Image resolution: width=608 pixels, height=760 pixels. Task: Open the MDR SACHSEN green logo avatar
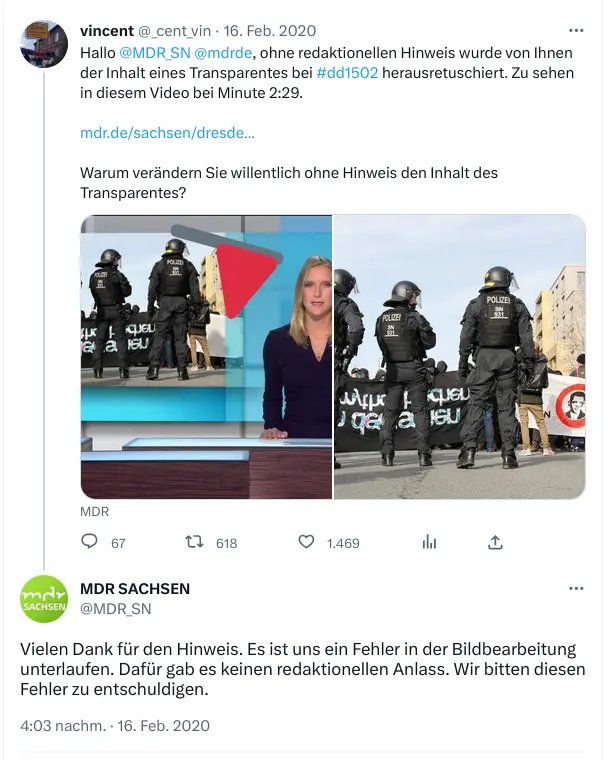click(44, 599)
